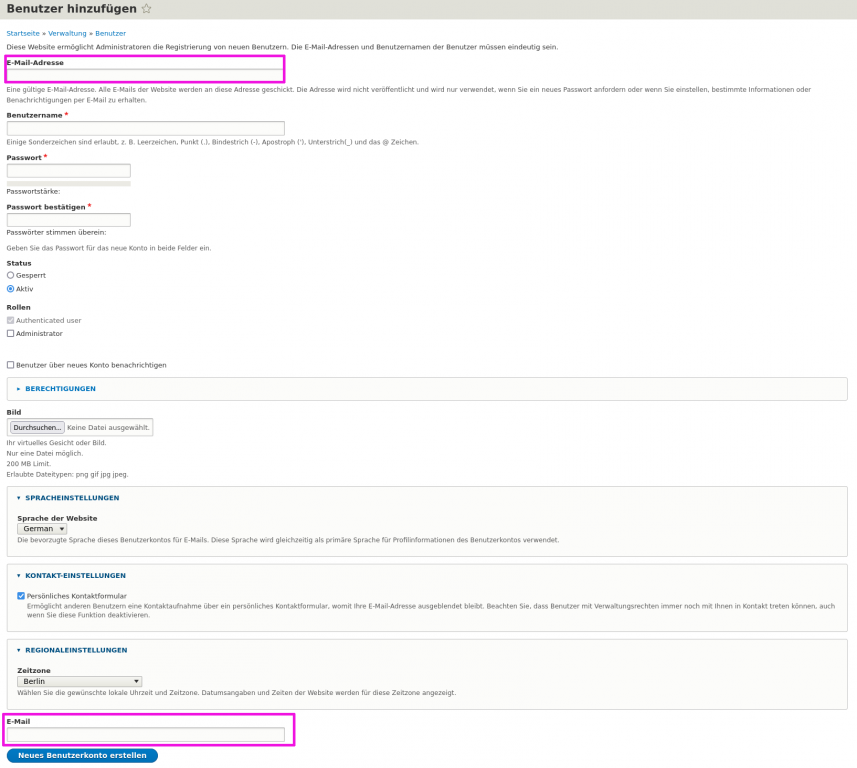
Task: Open the Benutzer breadcrumb link
Action: [111, 33]
